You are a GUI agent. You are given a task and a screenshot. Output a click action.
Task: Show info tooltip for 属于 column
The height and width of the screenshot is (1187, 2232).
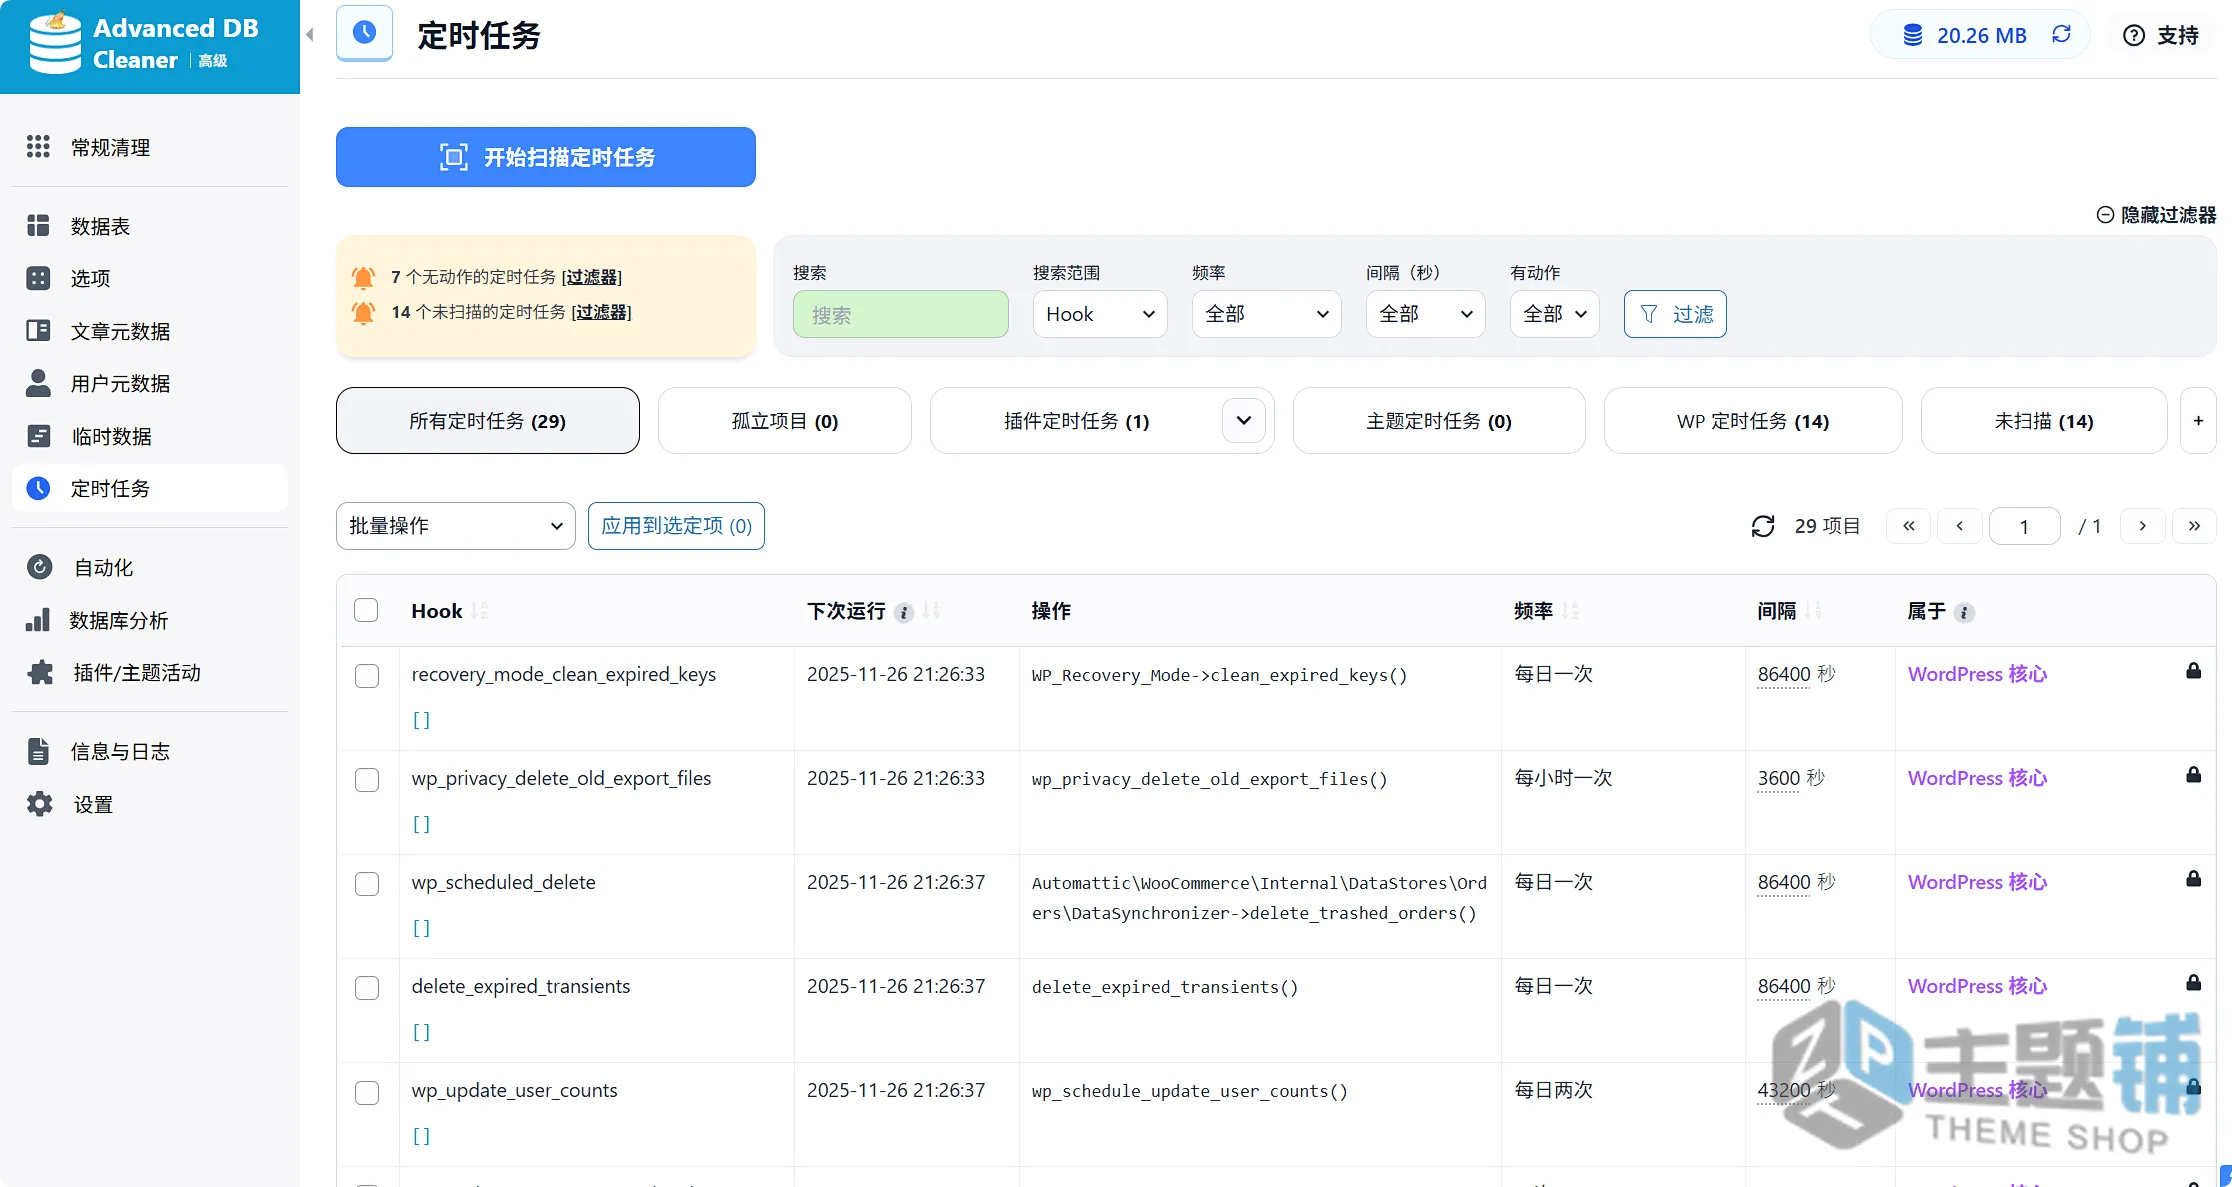click(1964, 613)
